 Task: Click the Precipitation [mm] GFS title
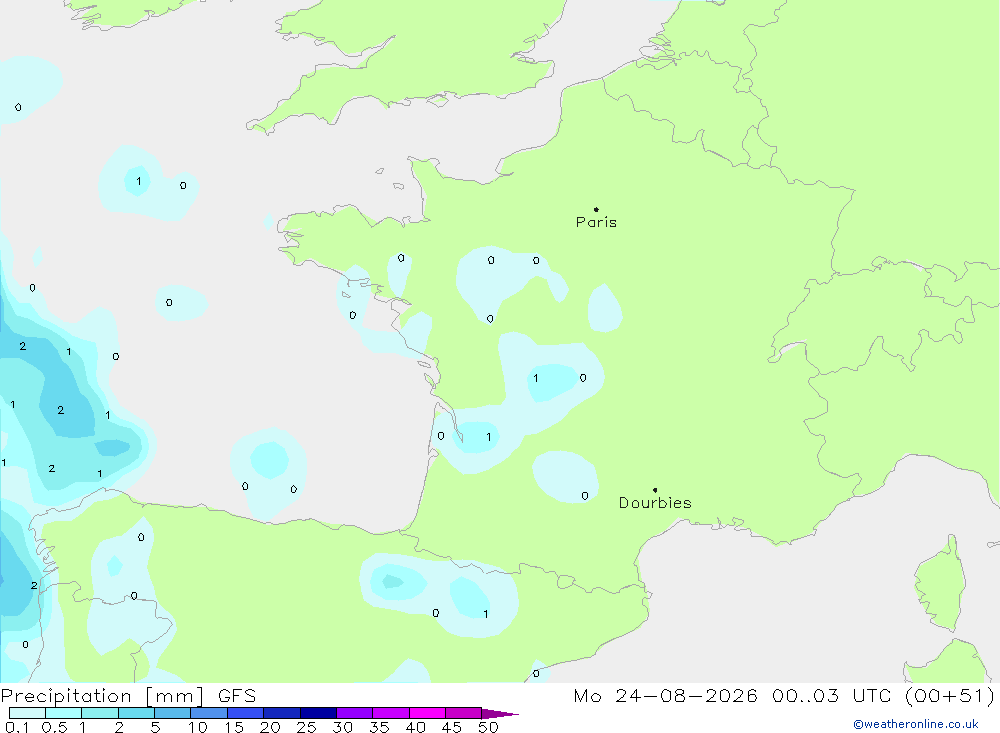coord(128,695)
